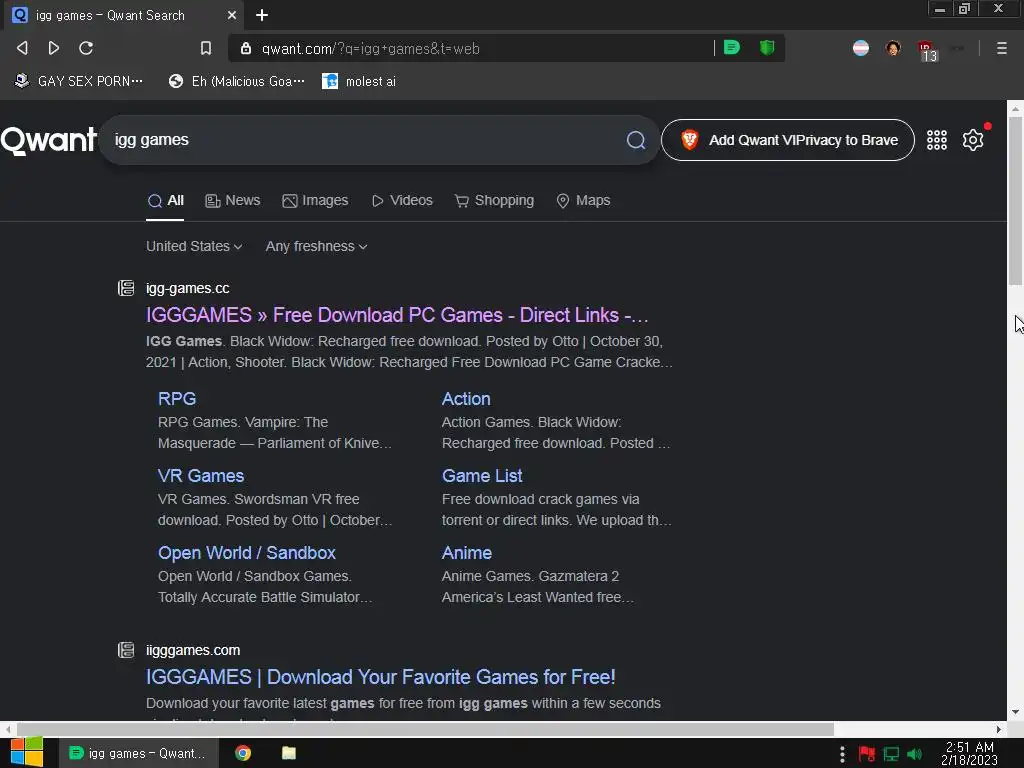Open the Open World / Sandbox sublink

point(247,552)
